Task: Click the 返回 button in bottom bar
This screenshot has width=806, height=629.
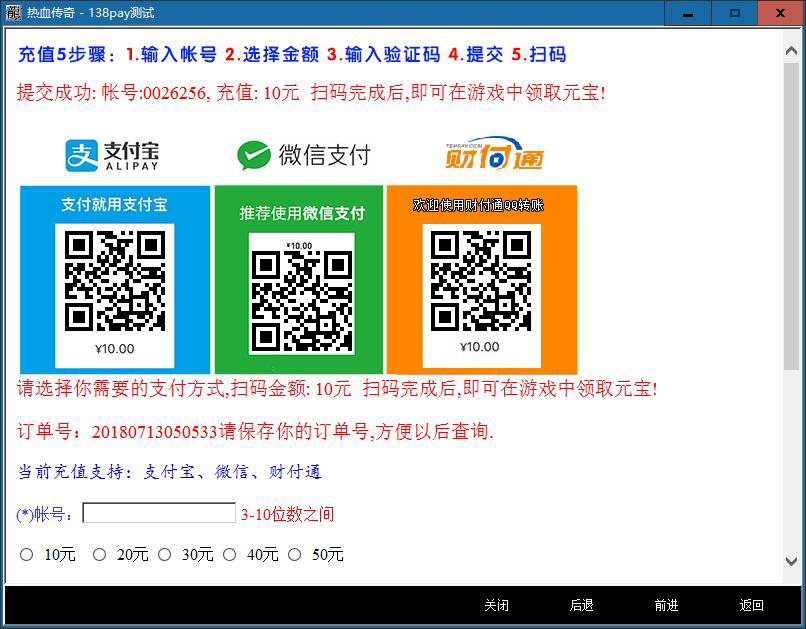Action: (752, 605)
